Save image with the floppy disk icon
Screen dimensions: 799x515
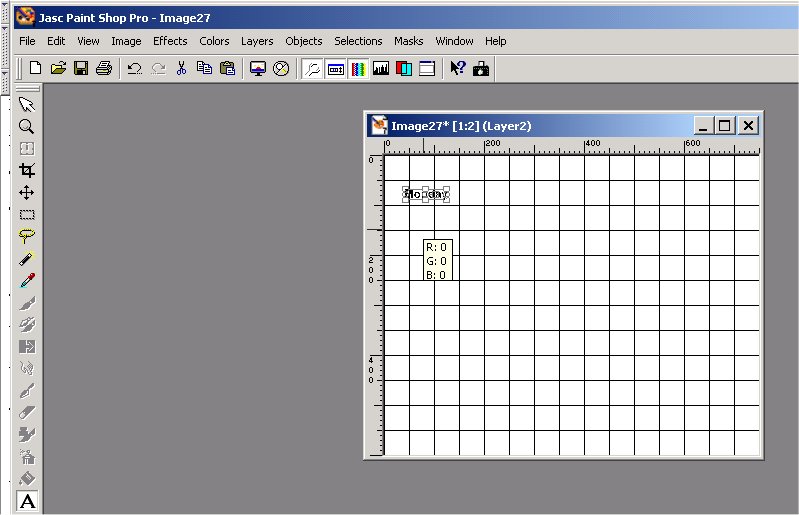pyautogui.click(x=80, y=68)
